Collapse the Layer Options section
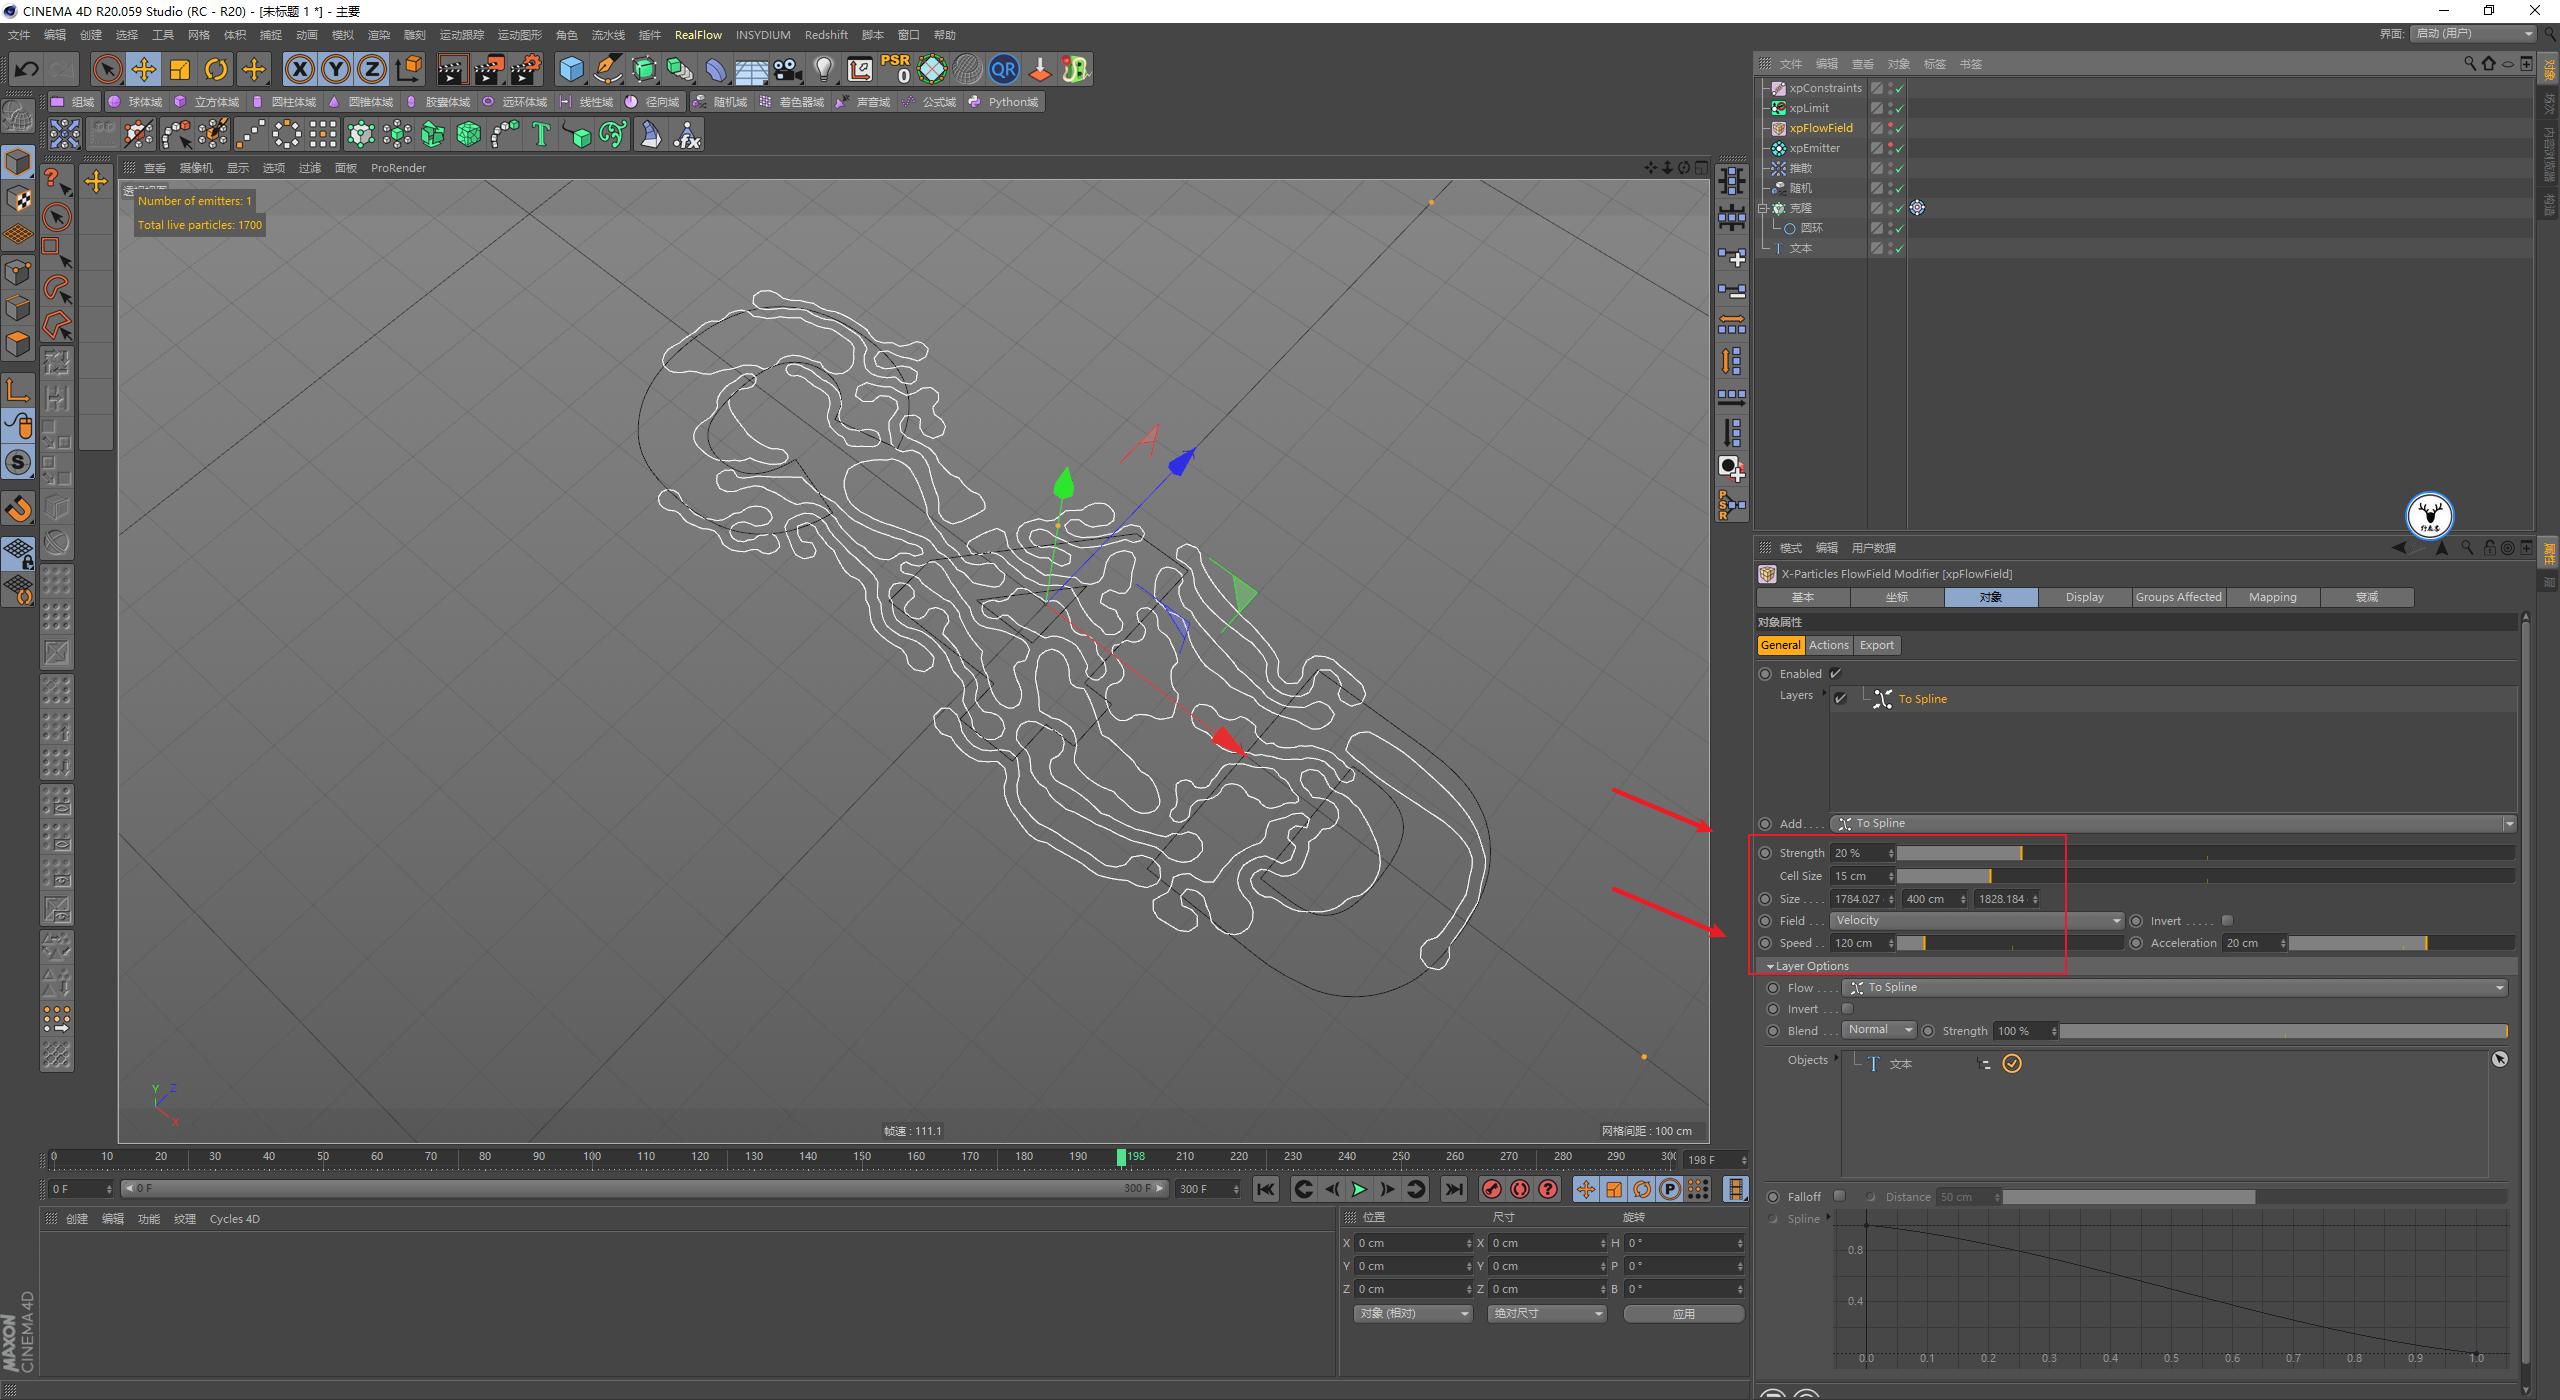2560x1400 pixels. coord(1770,965)
